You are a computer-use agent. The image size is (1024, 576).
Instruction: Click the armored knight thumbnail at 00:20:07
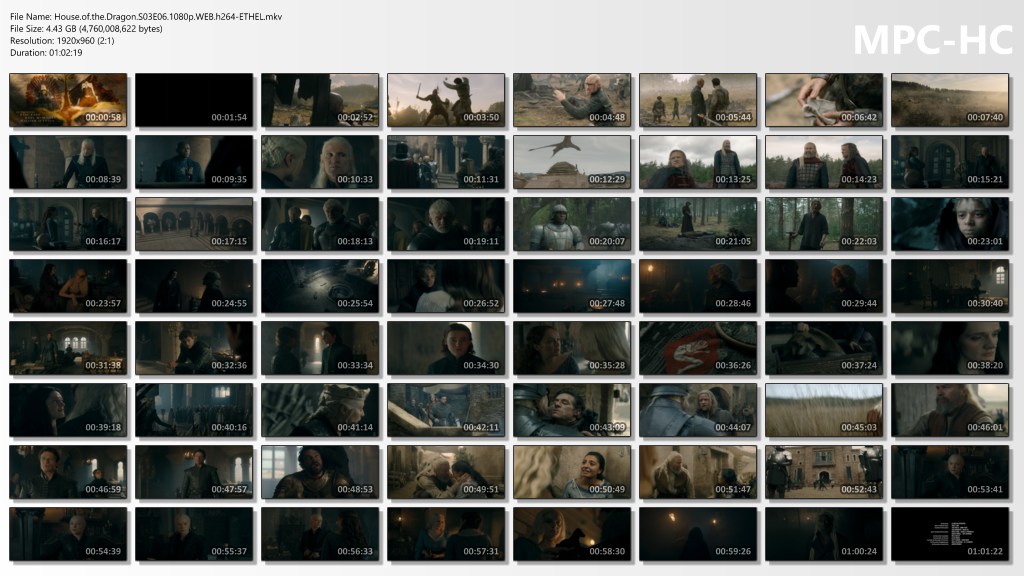pos(572,224)
